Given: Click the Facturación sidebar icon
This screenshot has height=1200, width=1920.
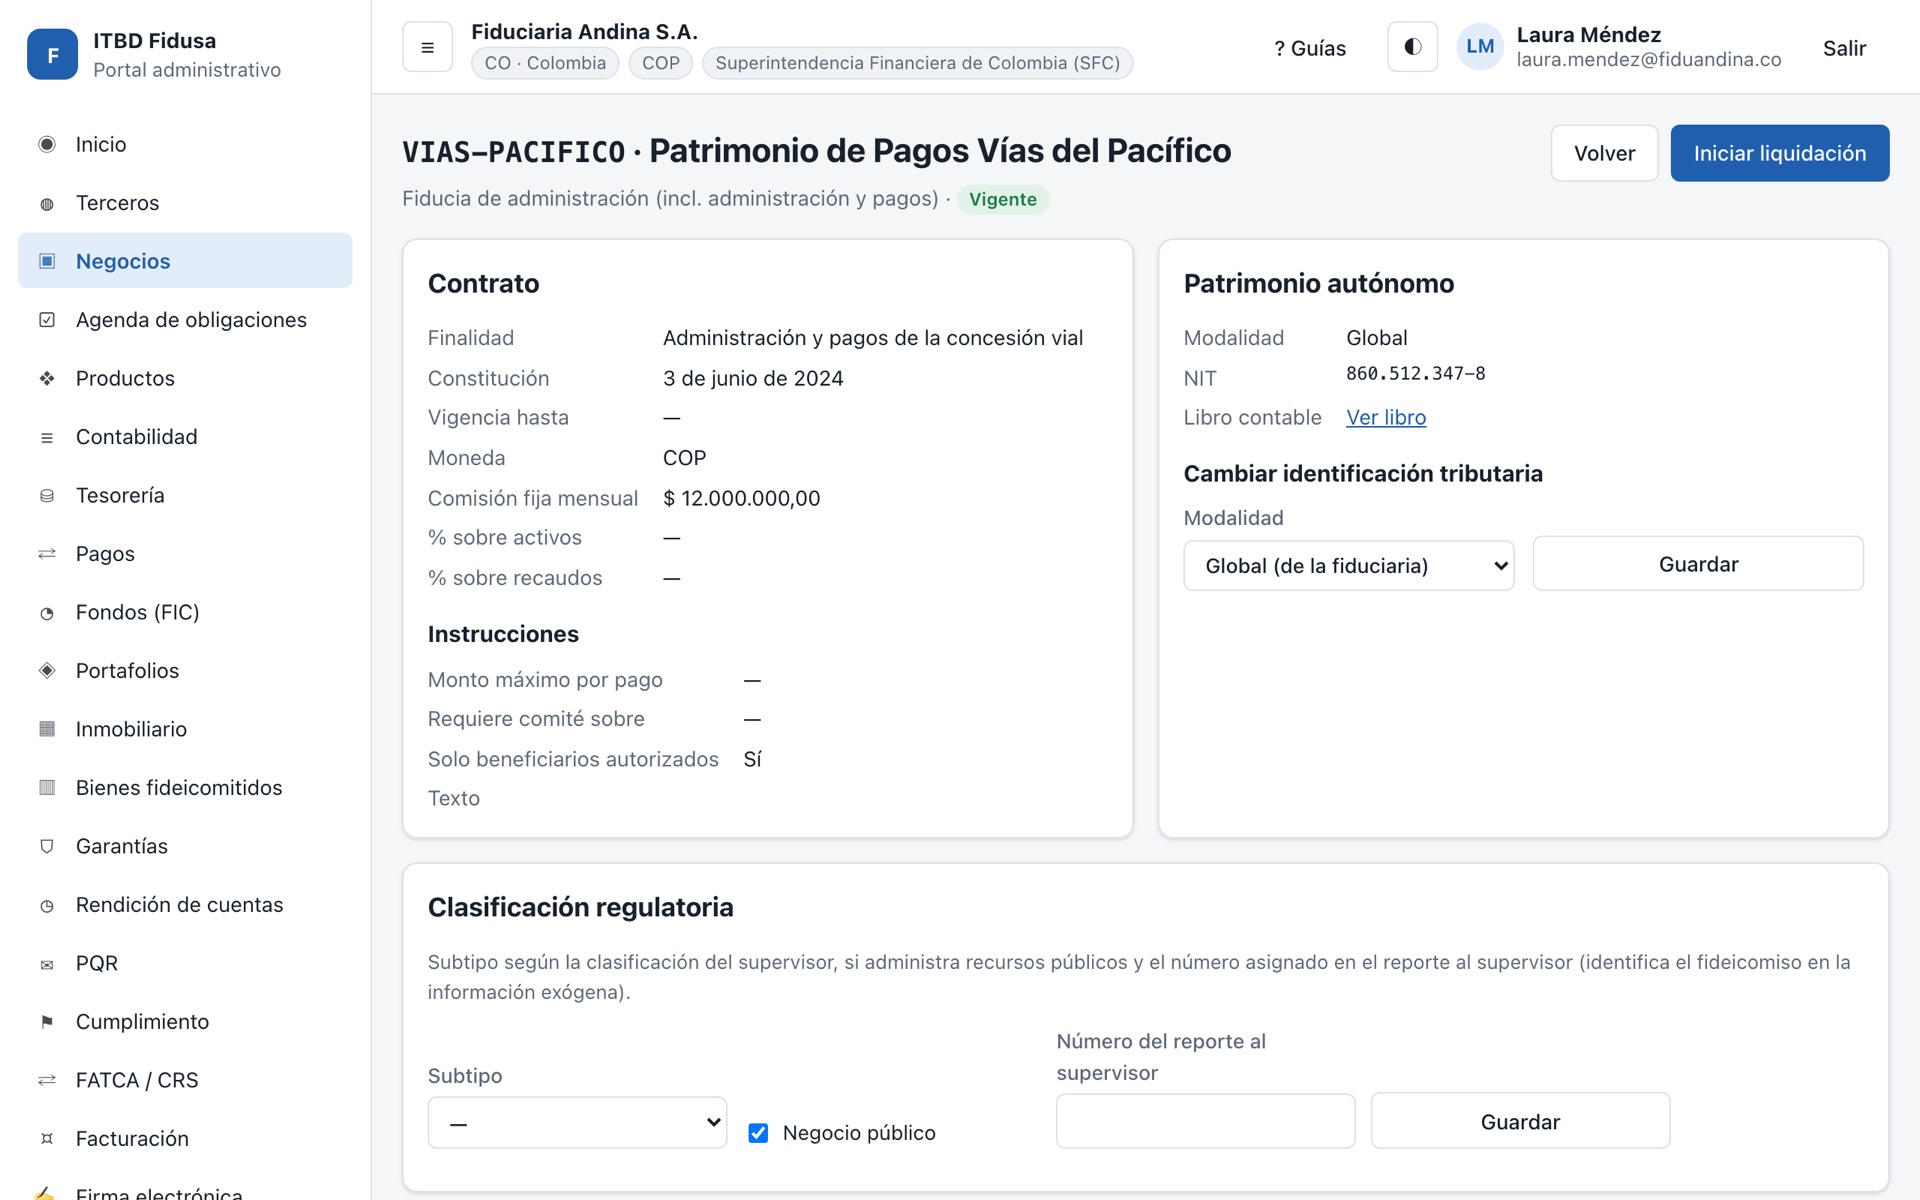Looking at the screenshot, I should (x=47, y=1139).
